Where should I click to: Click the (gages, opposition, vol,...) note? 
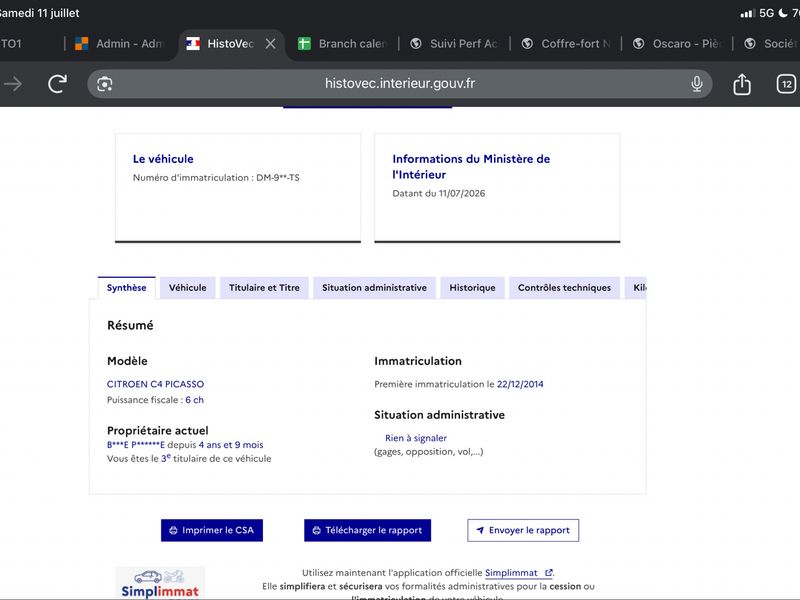coord(429,452)
